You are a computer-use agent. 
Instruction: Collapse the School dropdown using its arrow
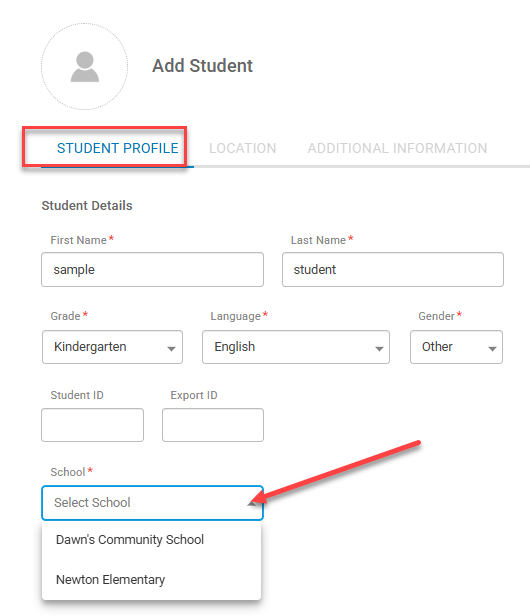click(x=252, y=503)
